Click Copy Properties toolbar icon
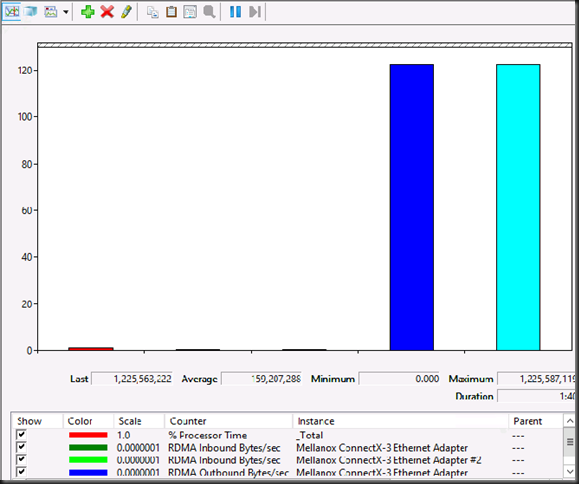The width and height of the screenshot is (579, 484). pyautogui.click(x=153, y=12)
